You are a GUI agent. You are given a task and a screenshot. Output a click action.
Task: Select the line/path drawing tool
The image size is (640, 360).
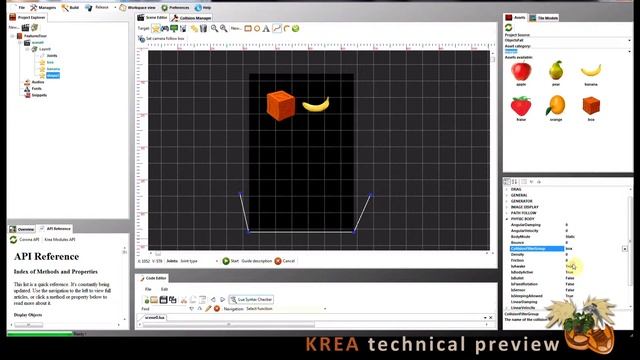click(277, 28)
